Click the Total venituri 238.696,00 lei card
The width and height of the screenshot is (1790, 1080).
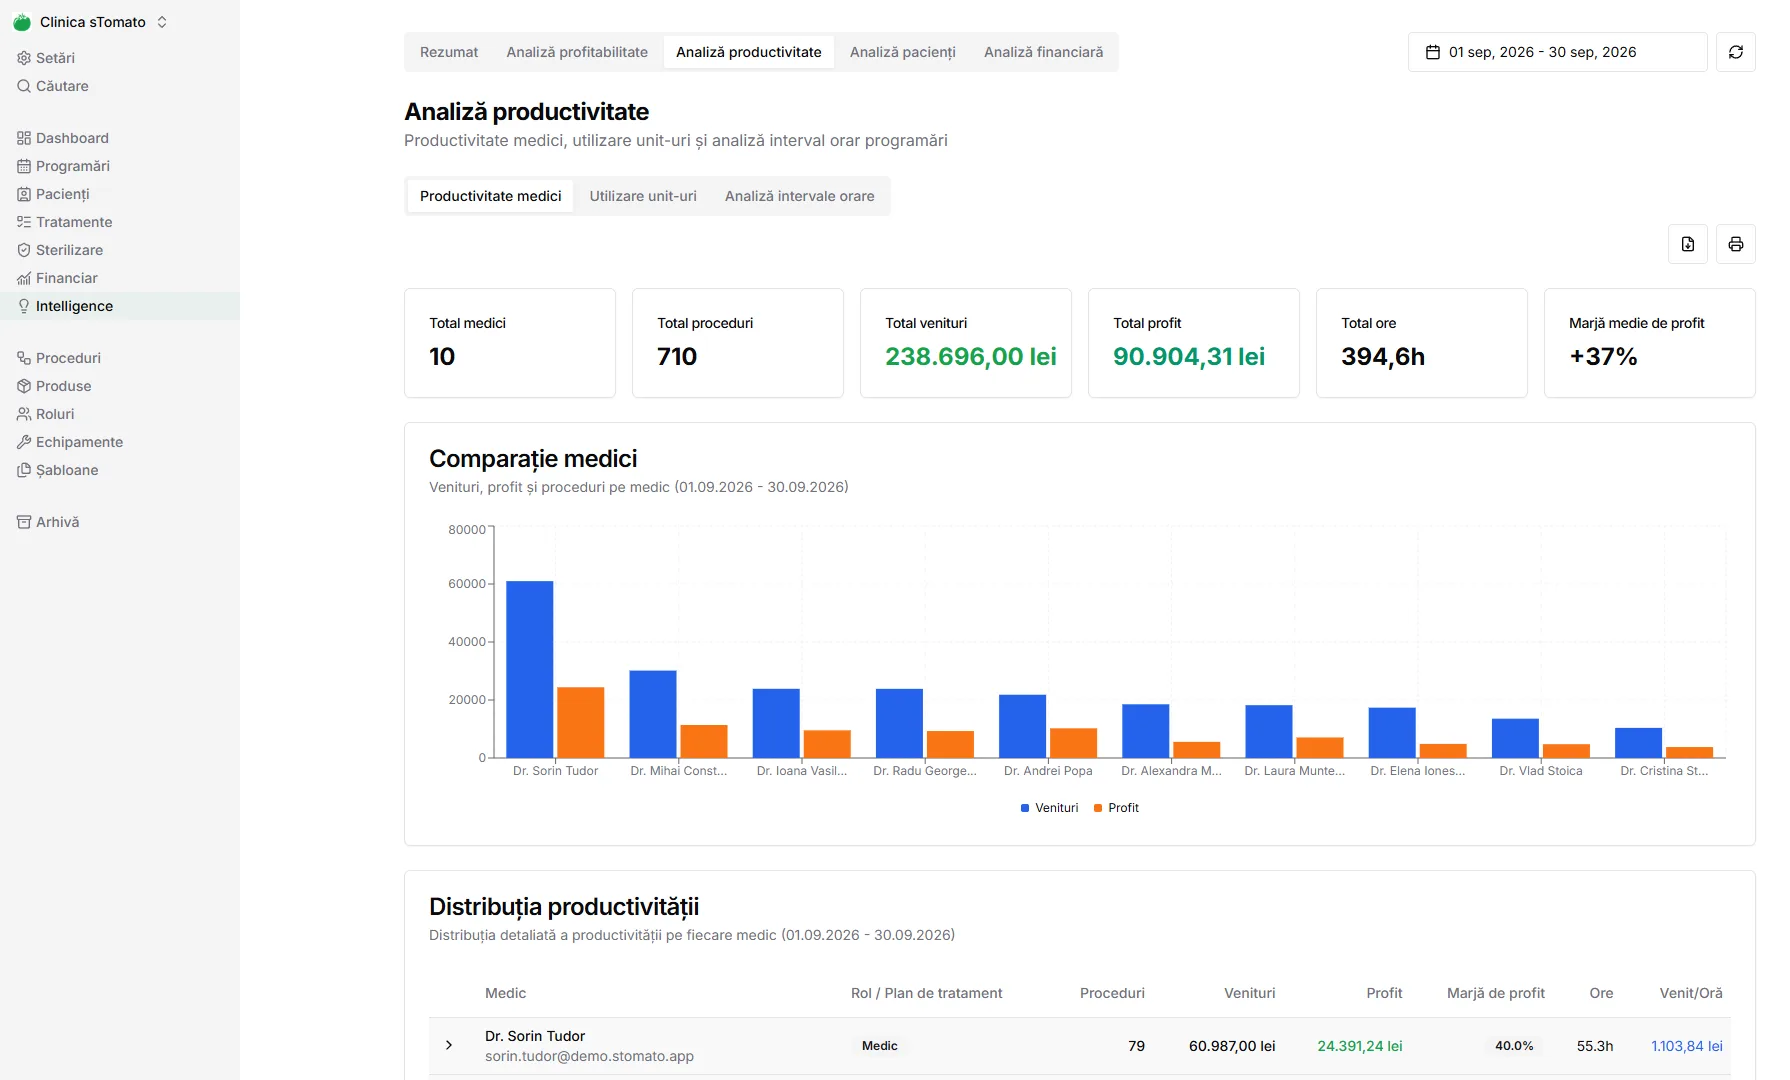(x=966, y=343)
